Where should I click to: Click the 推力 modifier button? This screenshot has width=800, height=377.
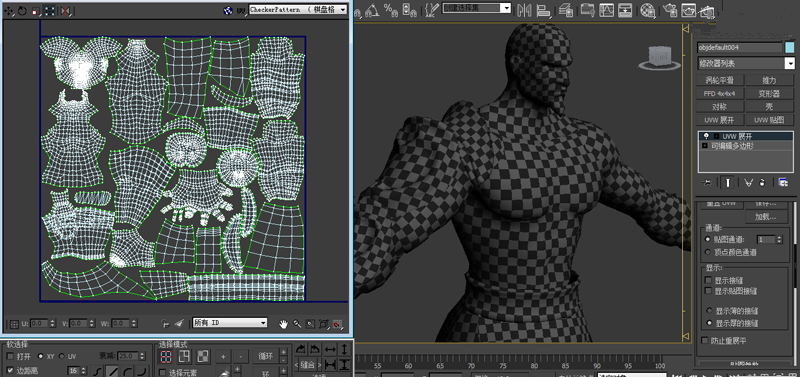pyautogui.click(x=769, y=80)
